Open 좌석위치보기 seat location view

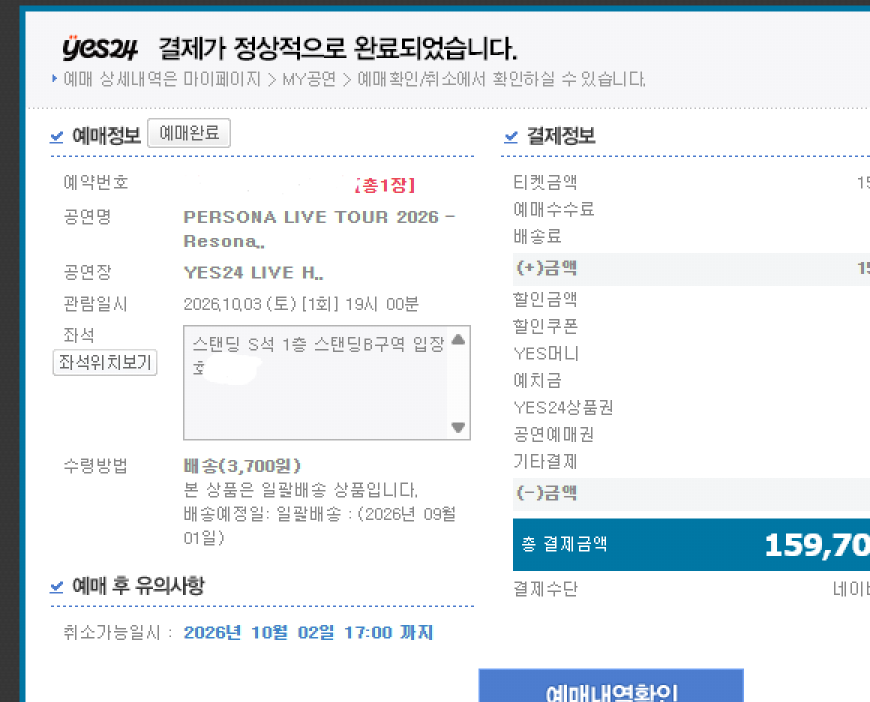[105, 362]
